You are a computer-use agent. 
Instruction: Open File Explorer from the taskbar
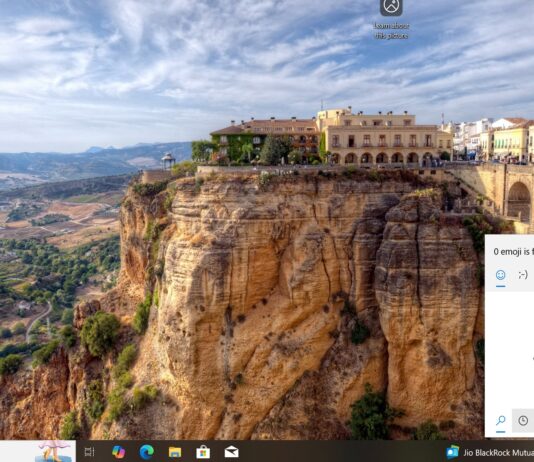click(x=175, y=452)
